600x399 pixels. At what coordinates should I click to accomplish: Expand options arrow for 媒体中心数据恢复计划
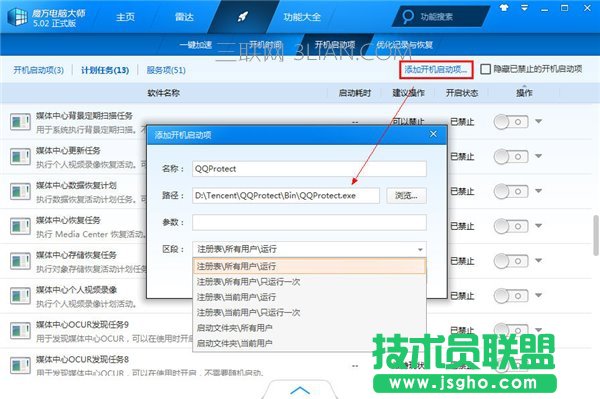[538, 191]
